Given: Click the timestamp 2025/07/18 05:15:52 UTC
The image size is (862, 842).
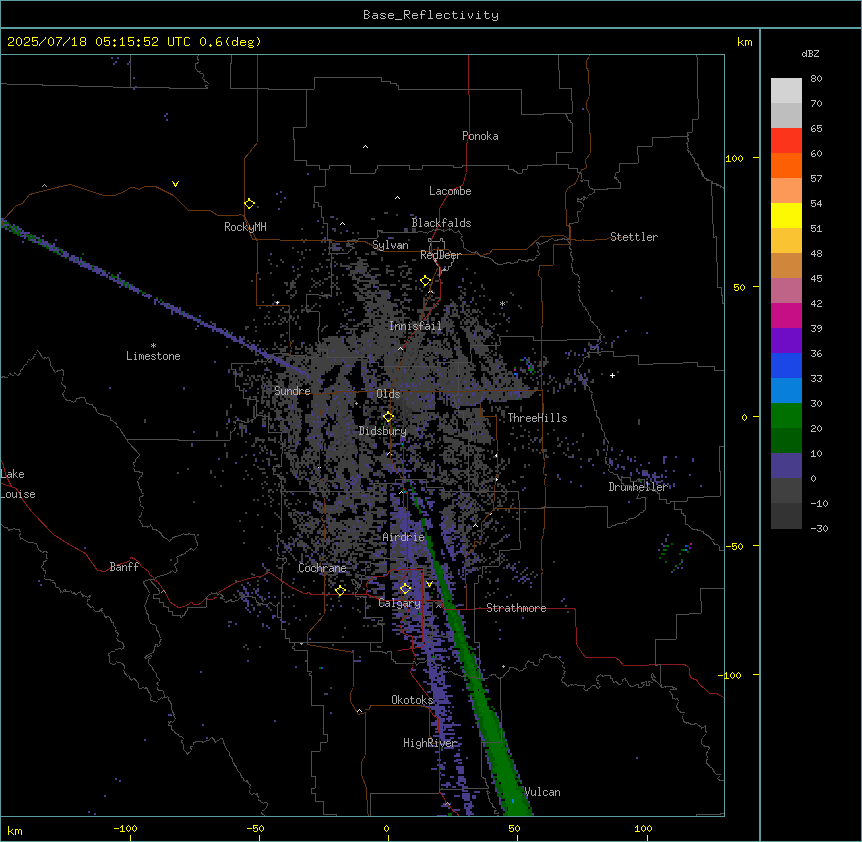Looking at the screenshot, I should (x=99, y=42).
